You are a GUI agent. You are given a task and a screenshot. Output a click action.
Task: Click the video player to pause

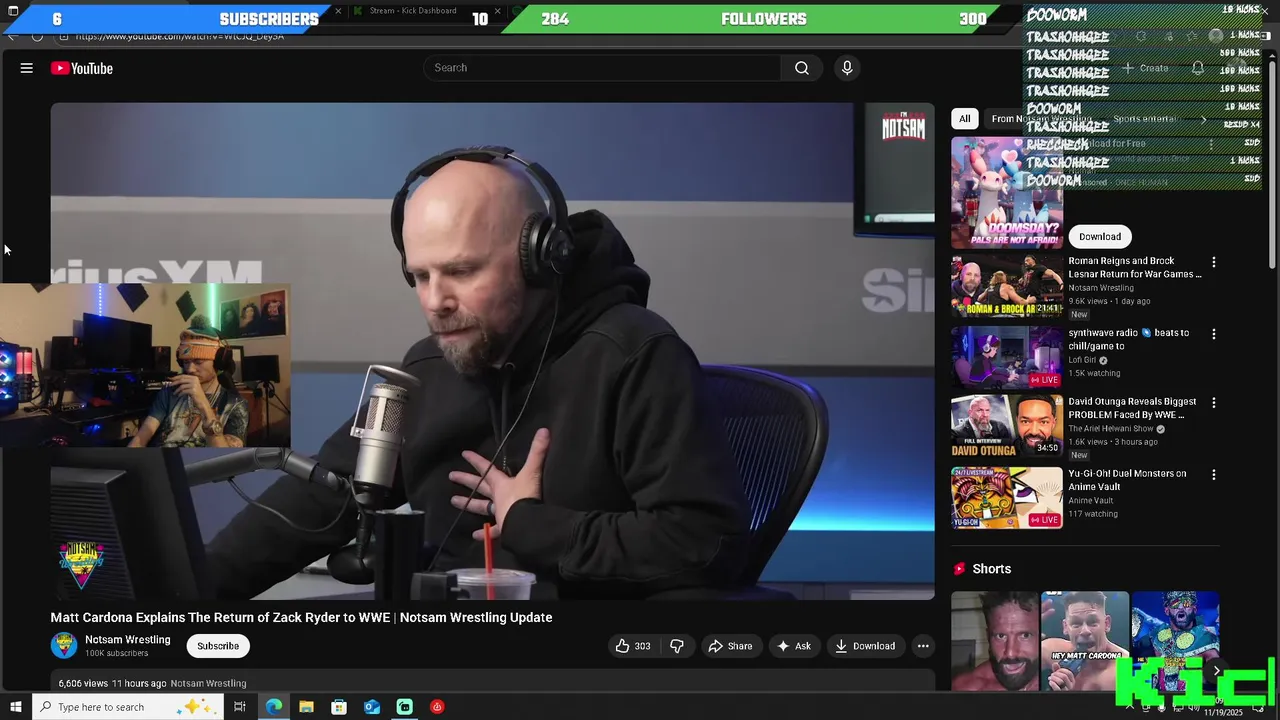coord(493,351)
